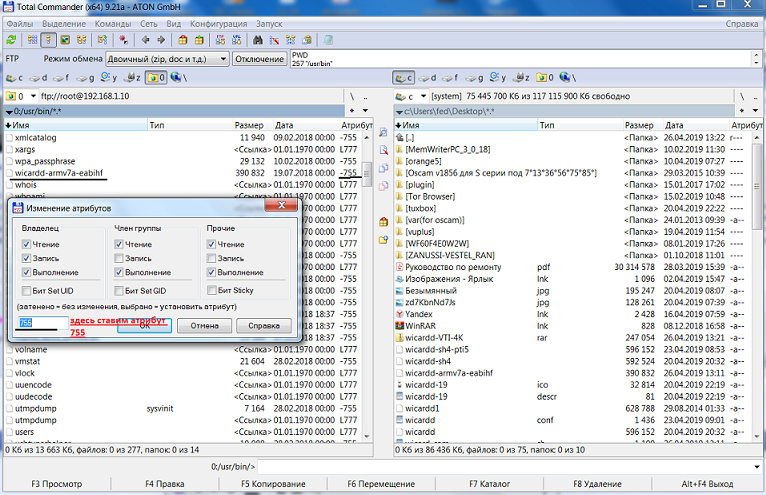
Task: Click the attribute value field containing 755
Action: [41, 325]
